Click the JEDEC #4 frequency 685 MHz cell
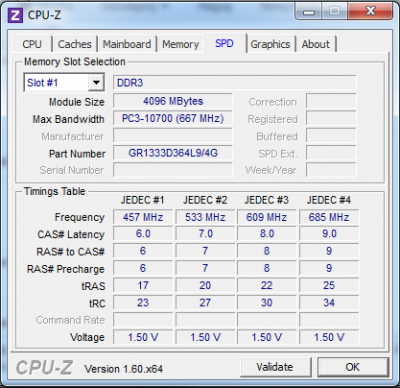This screenshot has height=388, width=400. coord(329,217)
